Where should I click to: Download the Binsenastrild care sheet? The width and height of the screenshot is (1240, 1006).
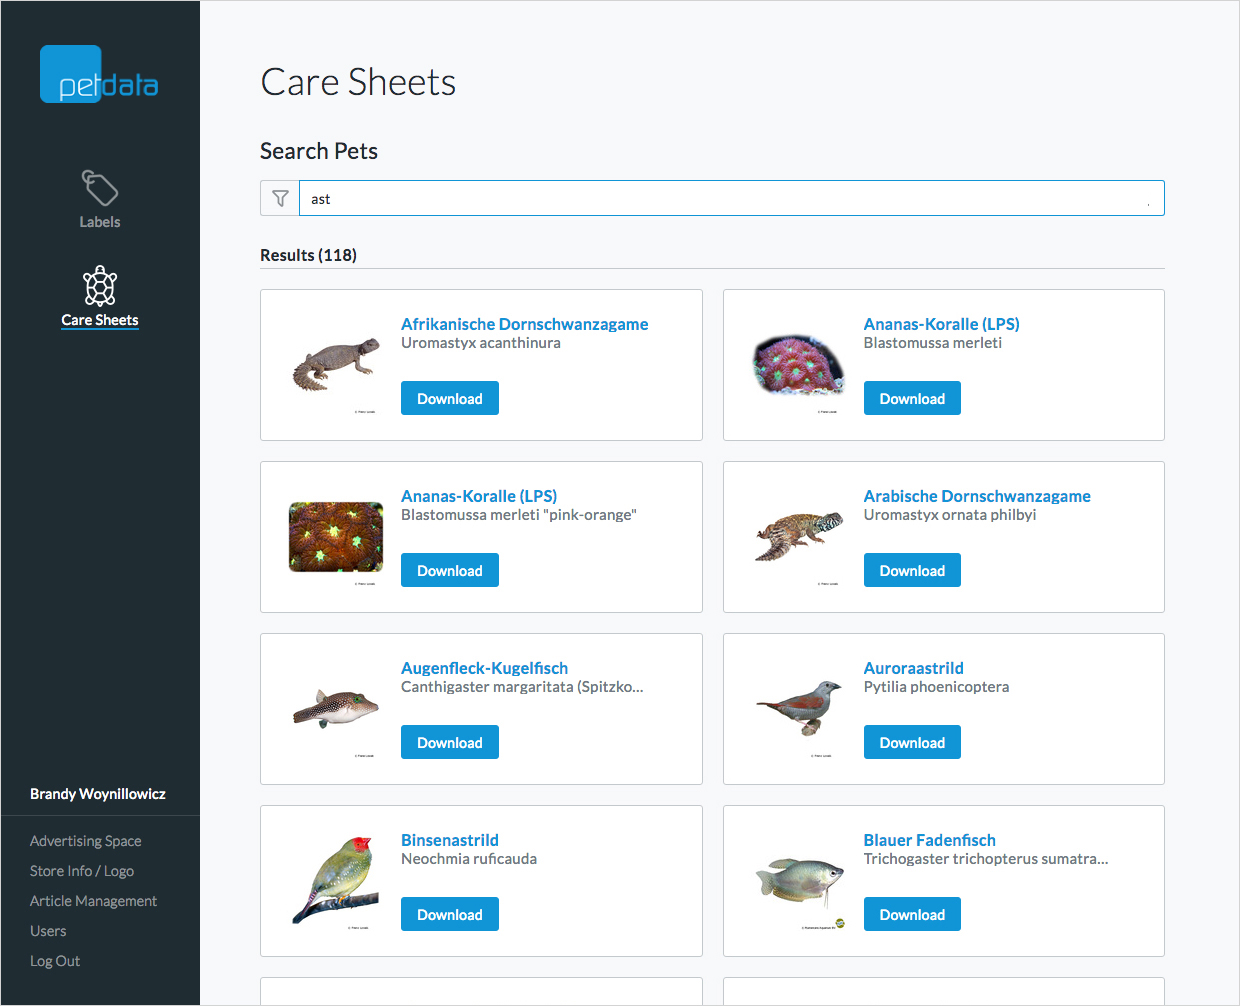tap(449, 913)
